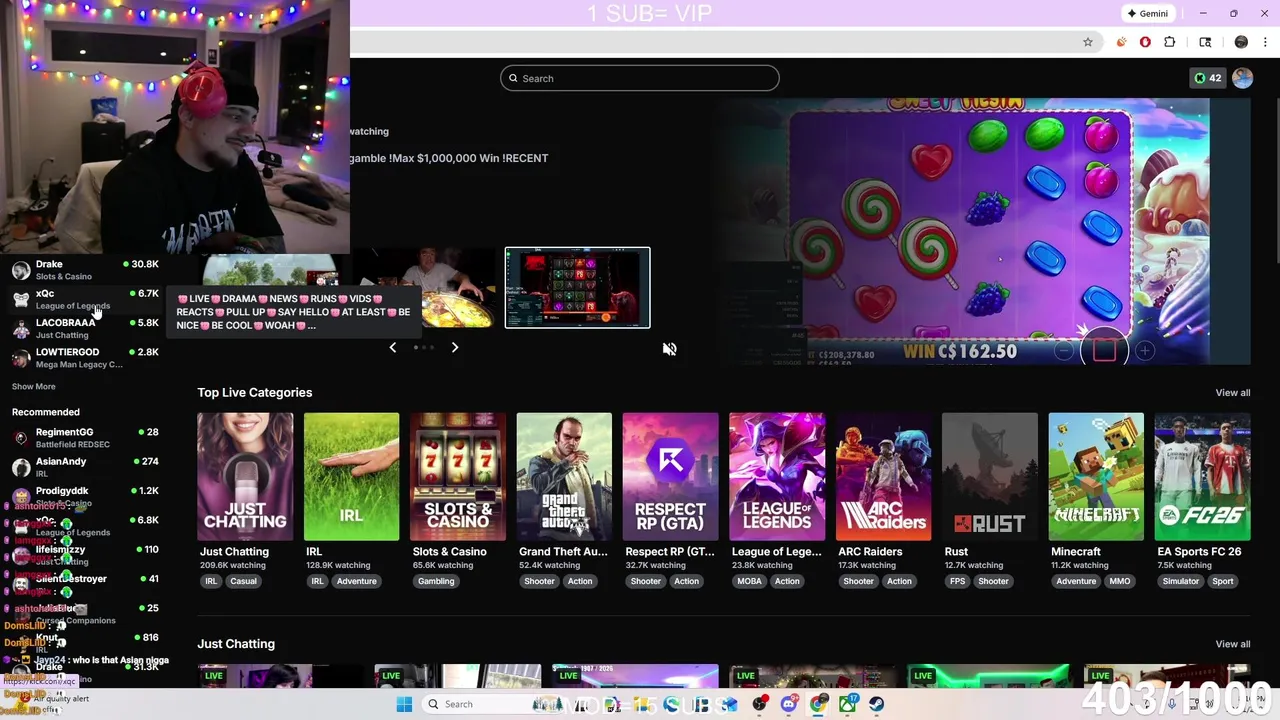Select the outdoor trees carousel thumbnail
Screen dimensions: 1280x720
click(x=270, y=270)
